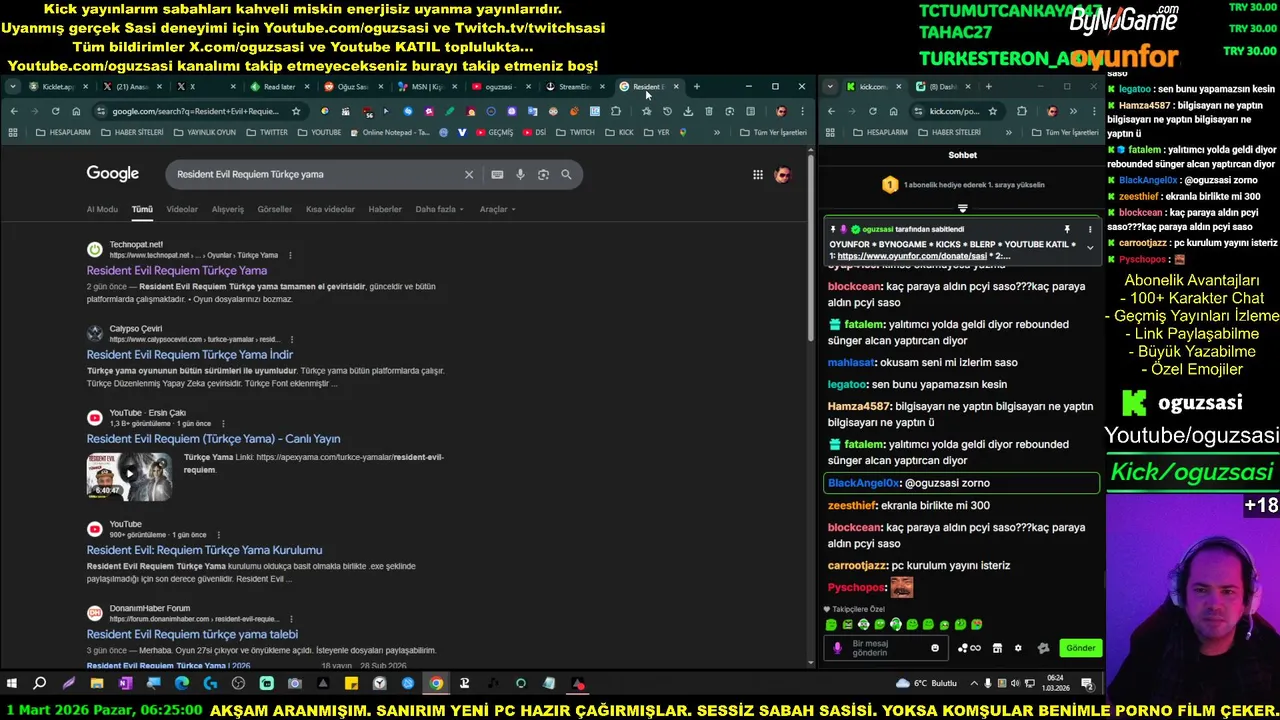1280x720 pixels.
Task: Open the Daha fazla dropdown
Action: click(x=438, y=209)
